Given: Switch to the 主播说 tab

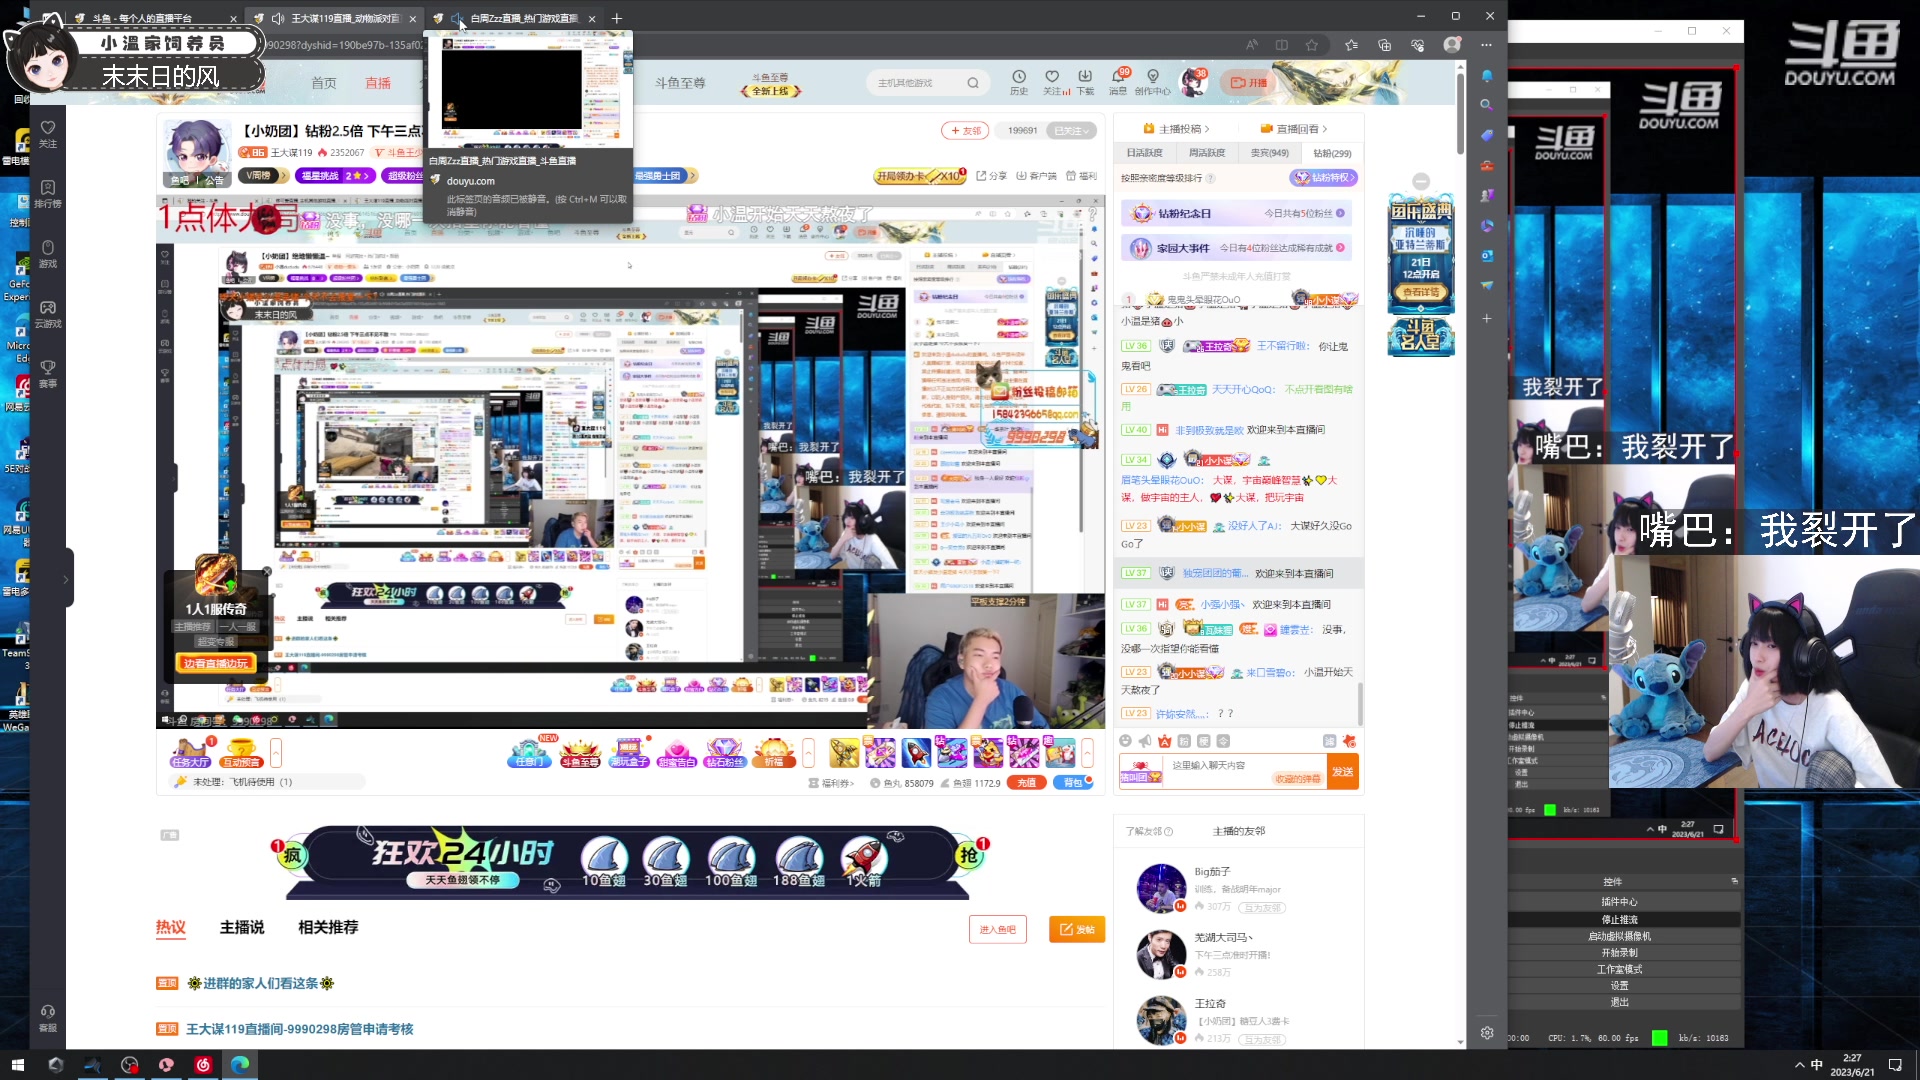Looking at the screenshot, I should pos(242,927).
